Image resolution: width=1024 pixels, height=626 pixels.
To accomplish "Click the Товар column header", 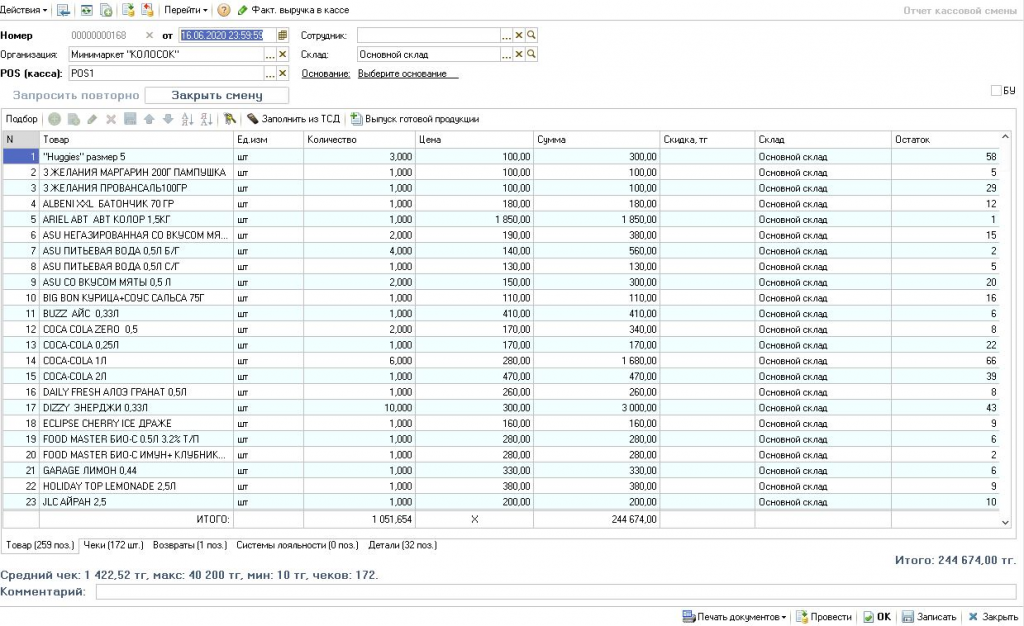I will (x=136, y=140).
